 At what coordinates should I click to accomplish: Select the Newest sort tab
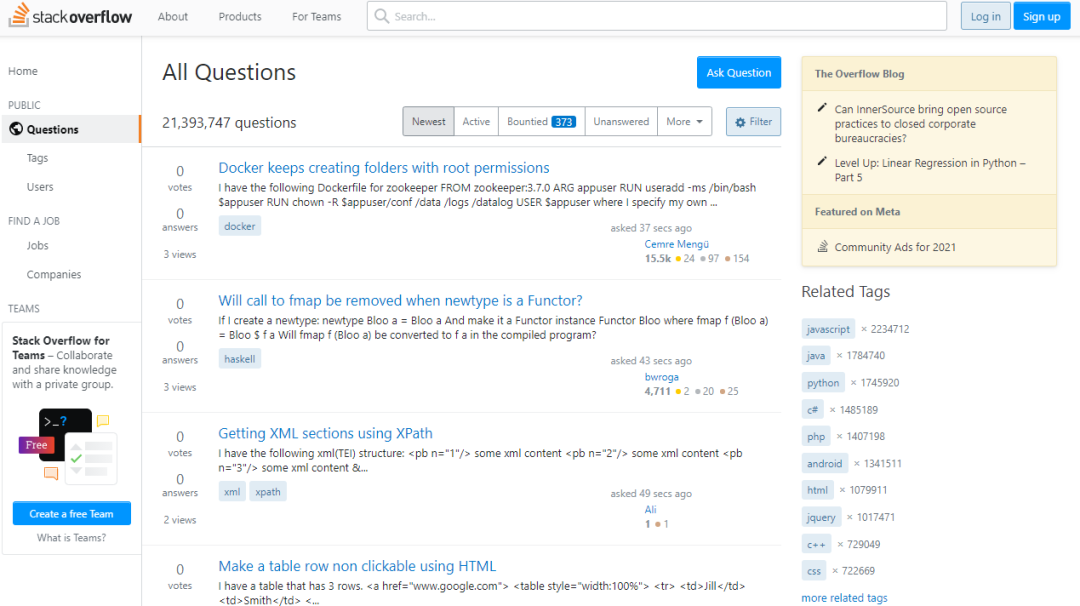[428, 121]
